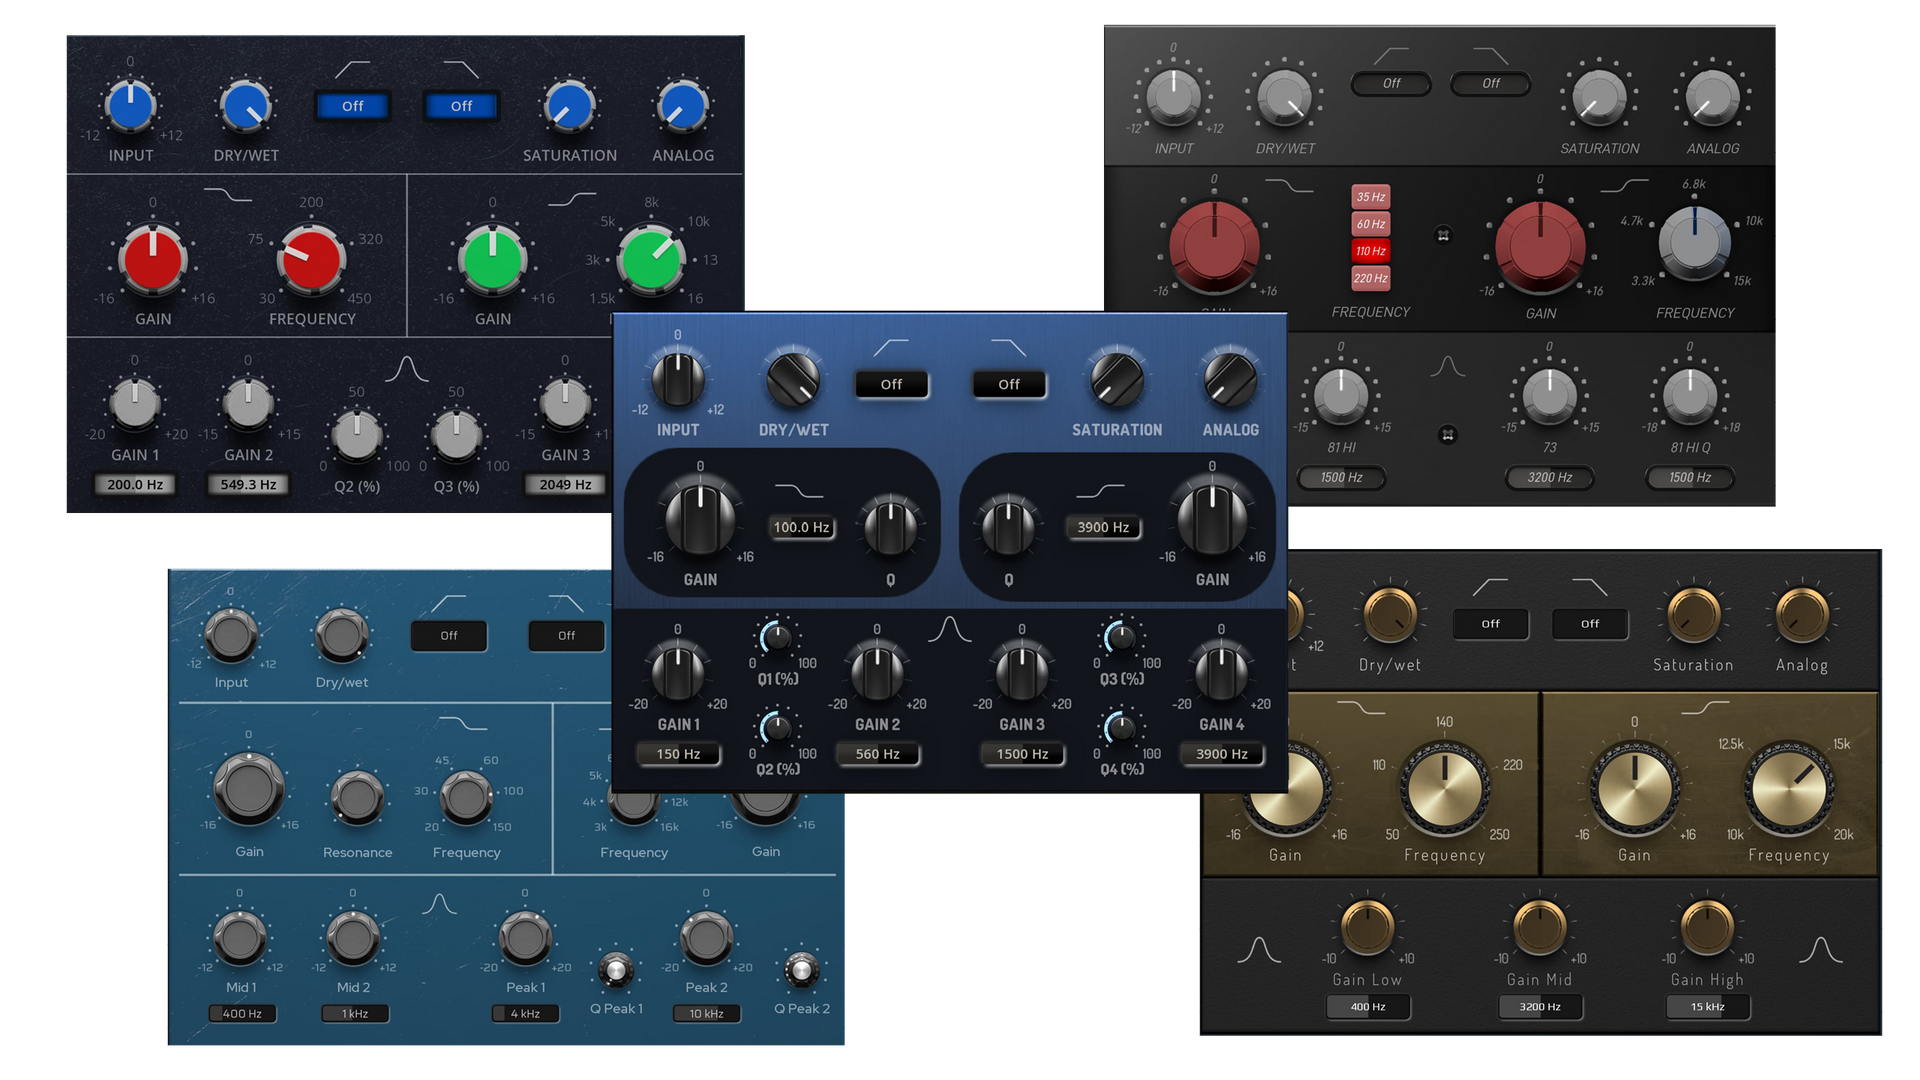Screen dimensions: 1920x1080
Task: Click the gold Saturation knob
Action: click(1693, 615)
